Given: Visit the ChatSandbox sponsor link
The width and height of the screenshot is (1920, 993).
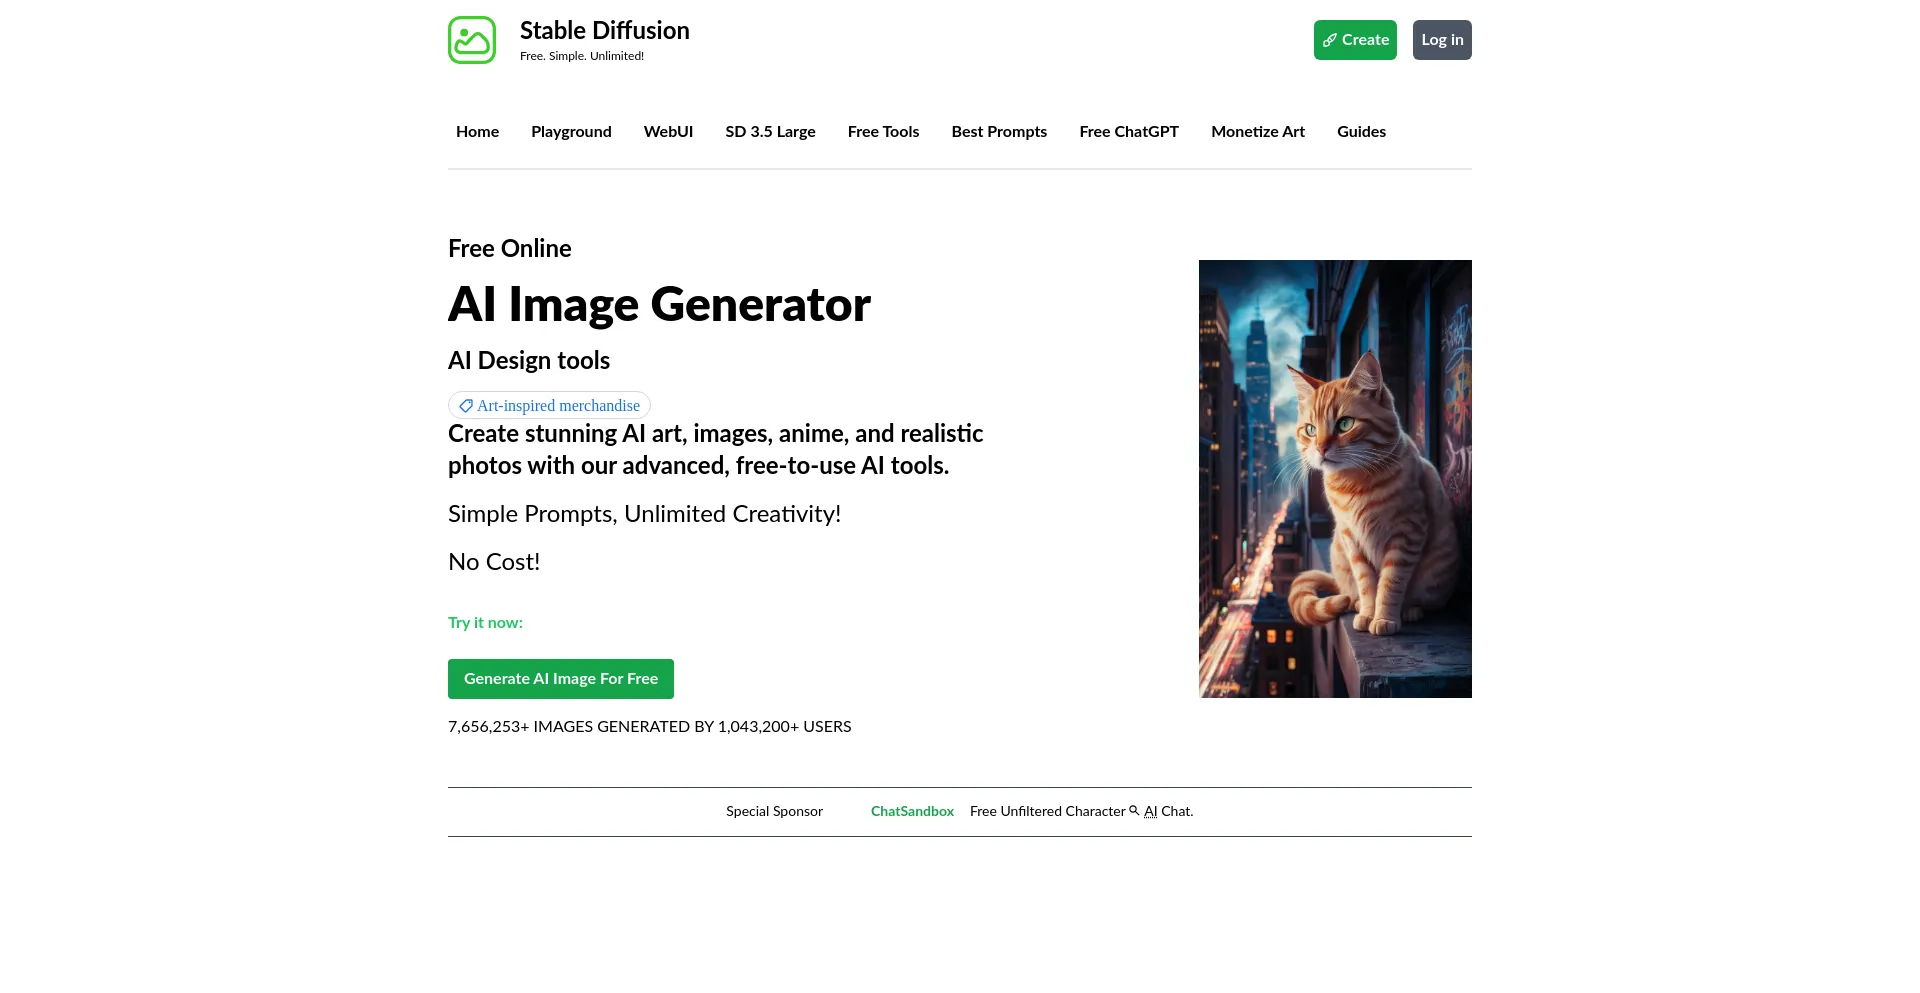Looking at the screenshot, I should [x=911, y=811].
